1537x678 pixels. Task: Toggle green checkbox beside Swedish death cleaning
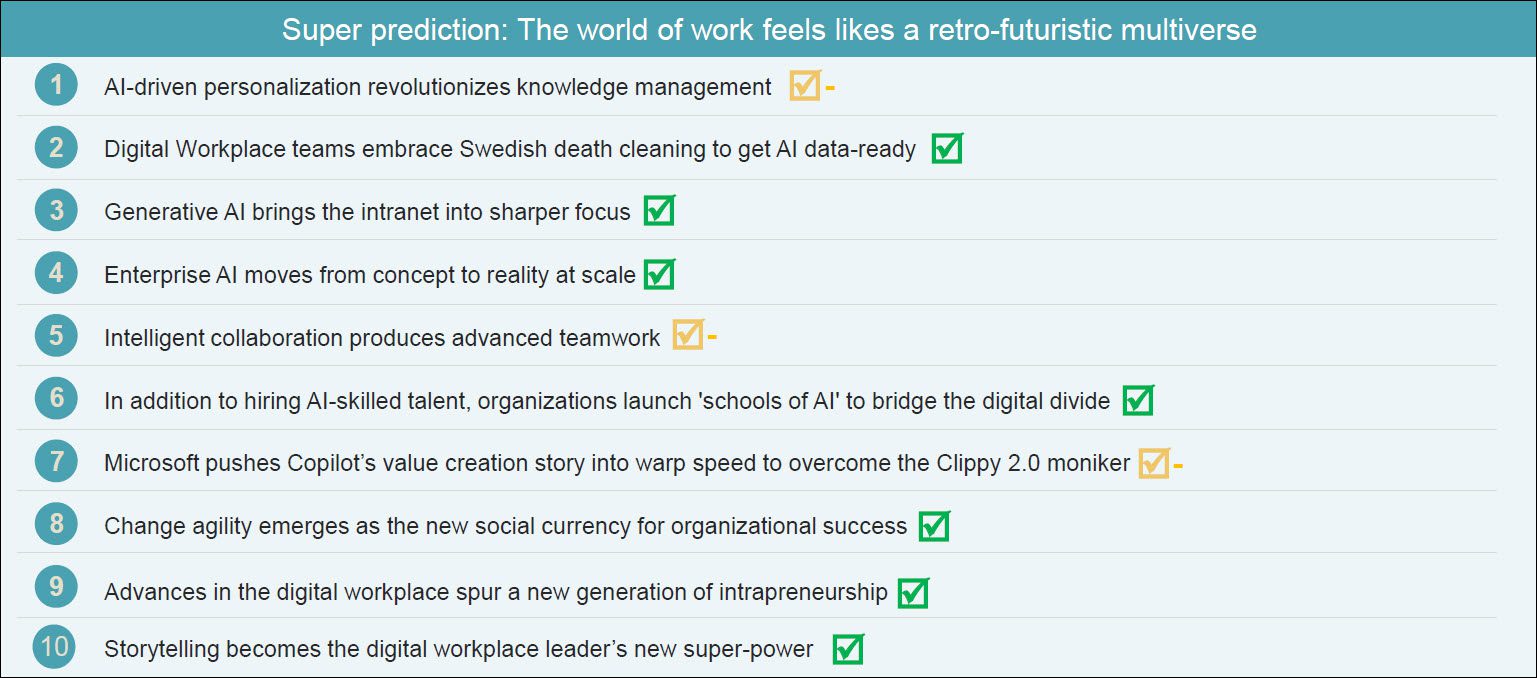point(946,149)
